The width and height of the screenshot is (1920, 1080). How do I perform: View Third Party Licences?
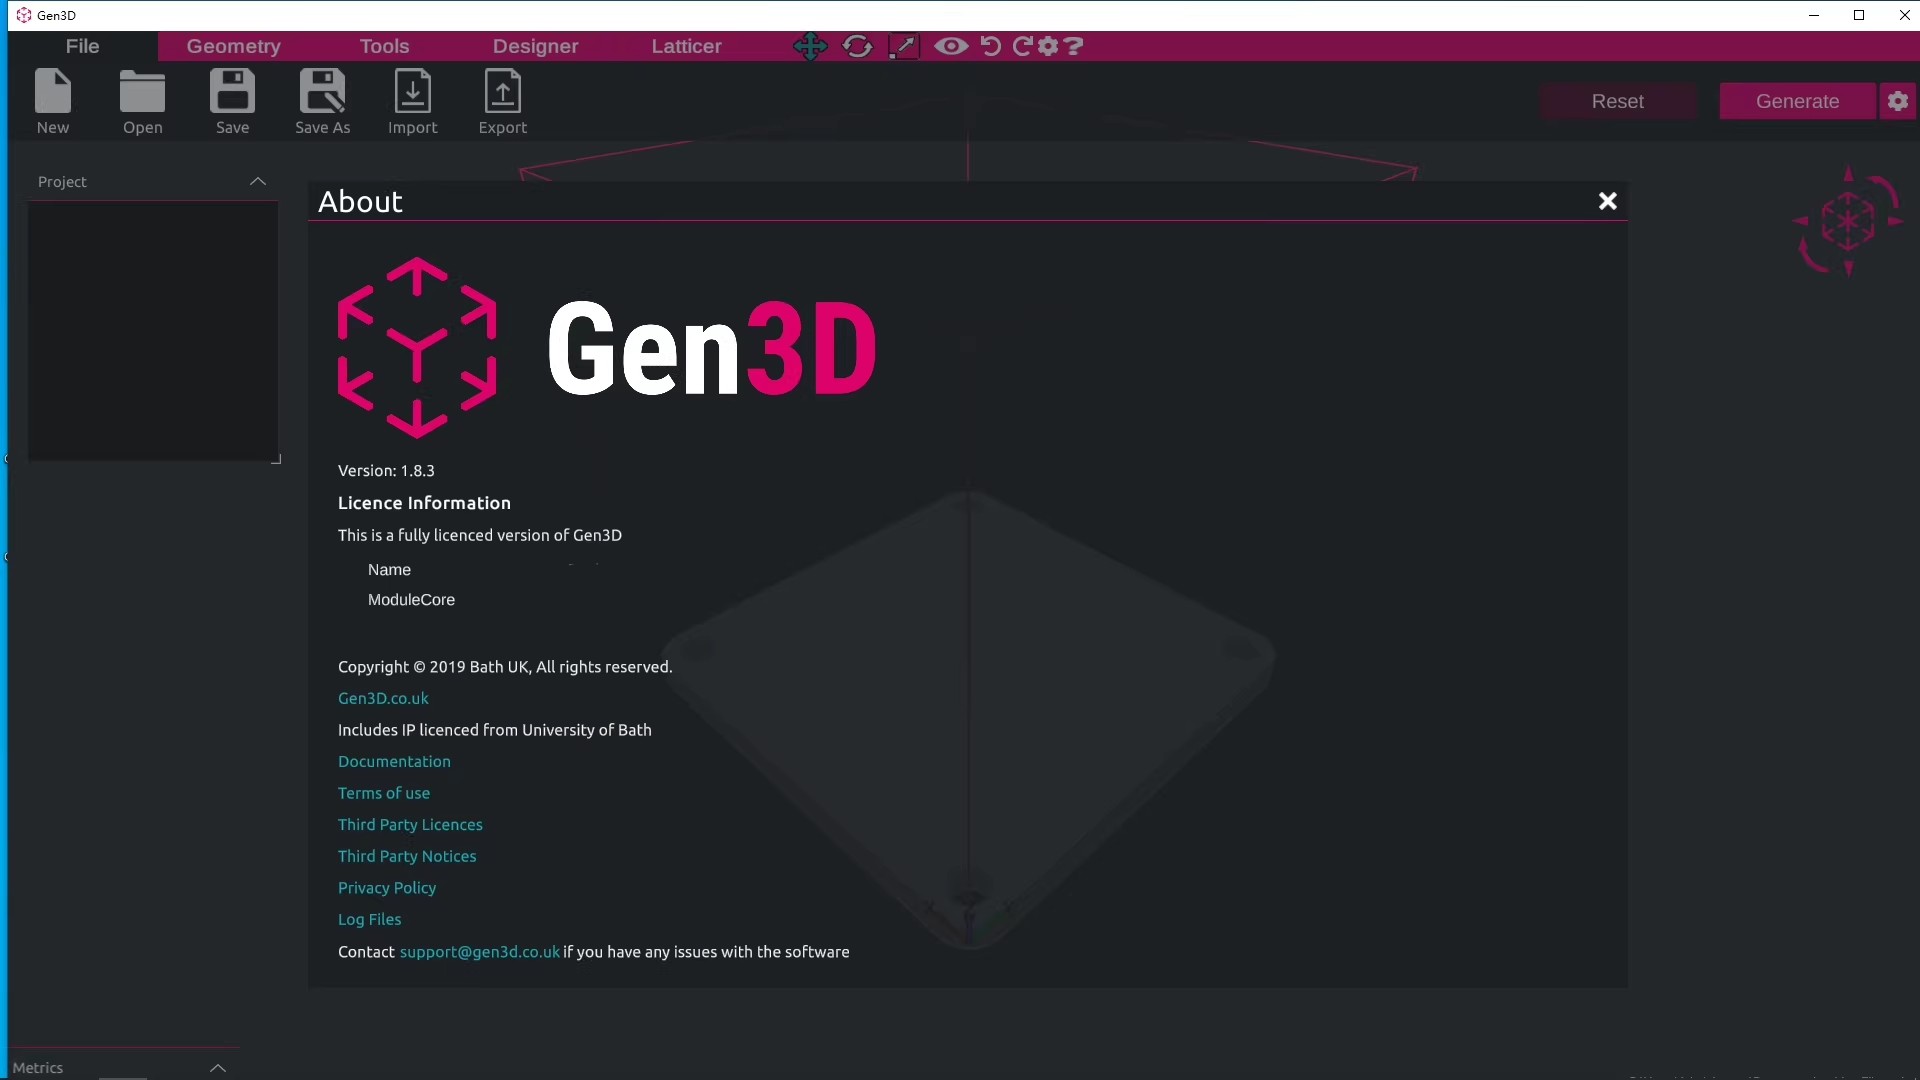click(410, 824)
